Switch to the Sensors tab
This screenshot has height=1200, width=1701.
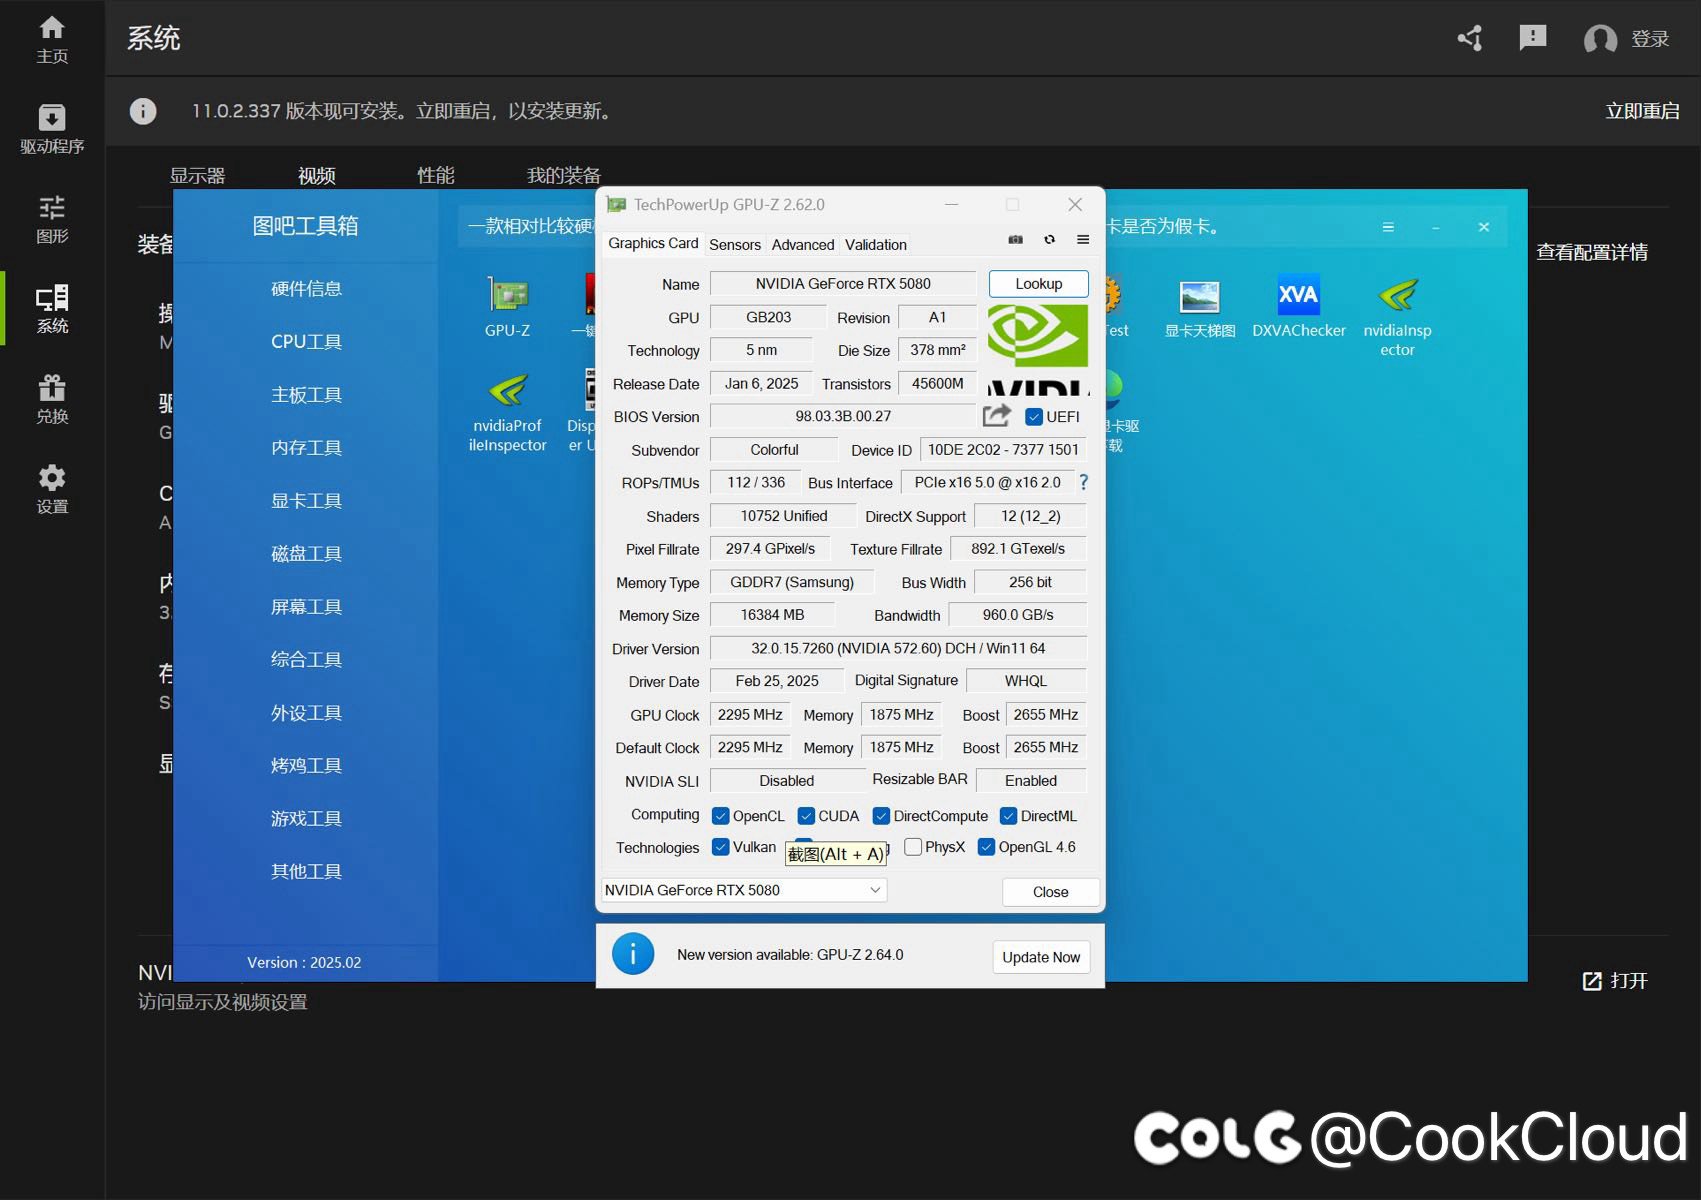(735, 245)
